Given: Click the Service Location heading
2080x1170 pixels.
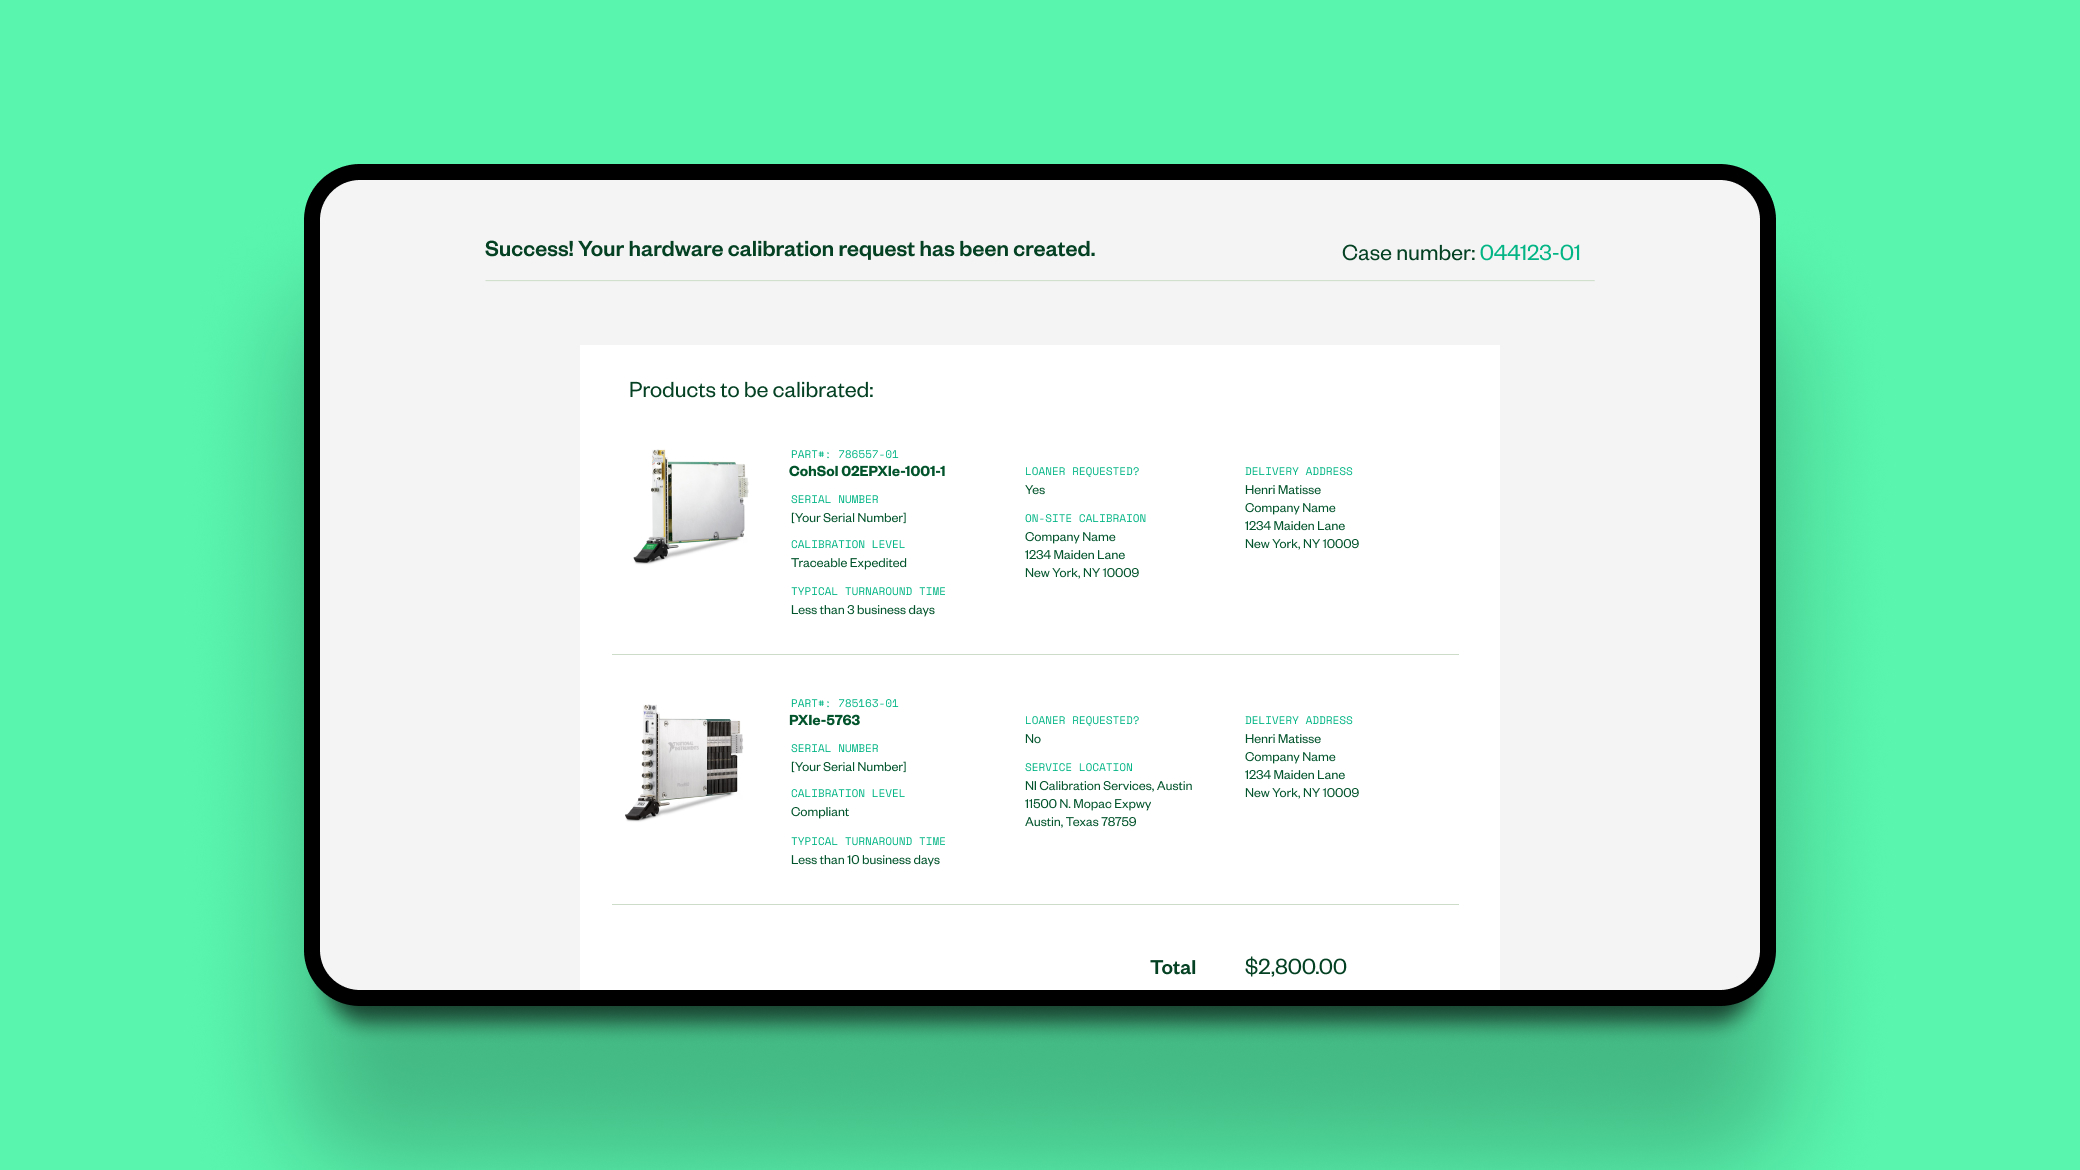Looking at the screenshot, I should click(x=1078, y=767).
